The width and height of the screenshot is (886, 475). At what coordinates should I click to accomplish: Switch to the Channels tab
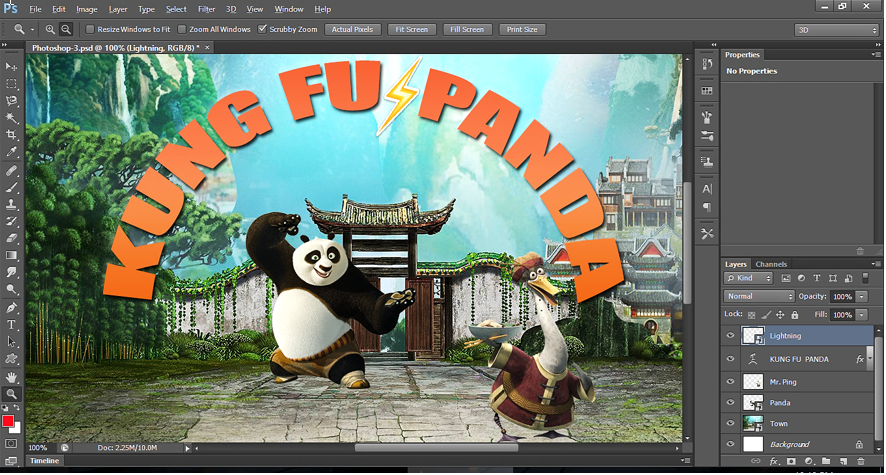tap(771, 264)
